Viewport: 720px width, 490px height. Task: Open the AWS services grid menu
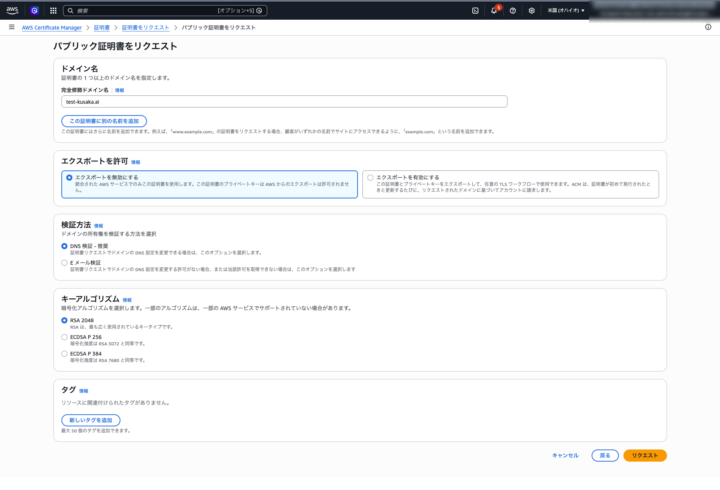(x=52, y=10)
